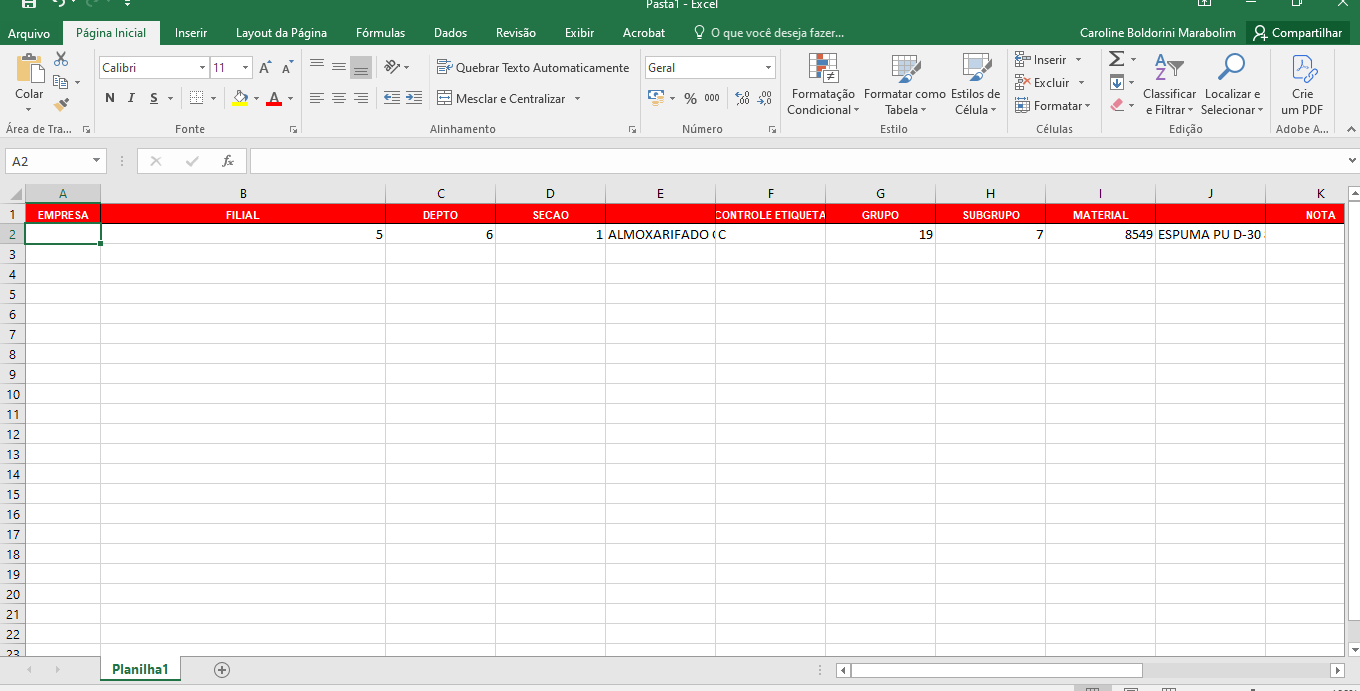Image resolution: width=1360 pixels, height=691 pixels.
Task: Increase font size with the large A icon
Action: point(265,68)
